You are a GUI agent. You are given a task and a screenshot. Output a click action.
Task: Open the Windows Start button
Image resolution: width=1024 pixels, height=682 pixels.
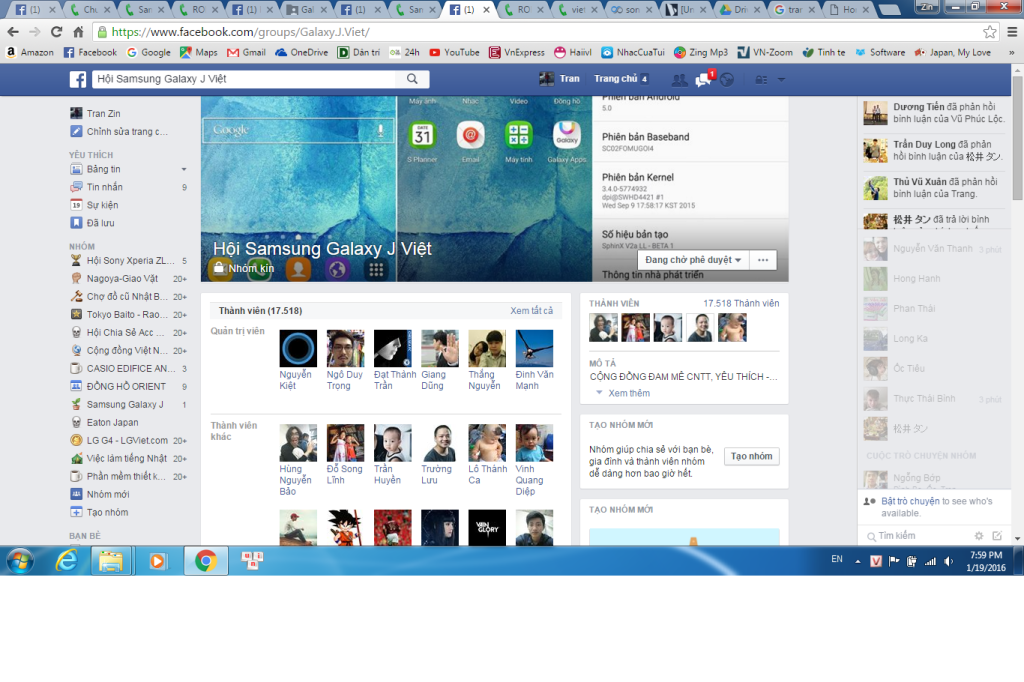[x=20, y=561]
